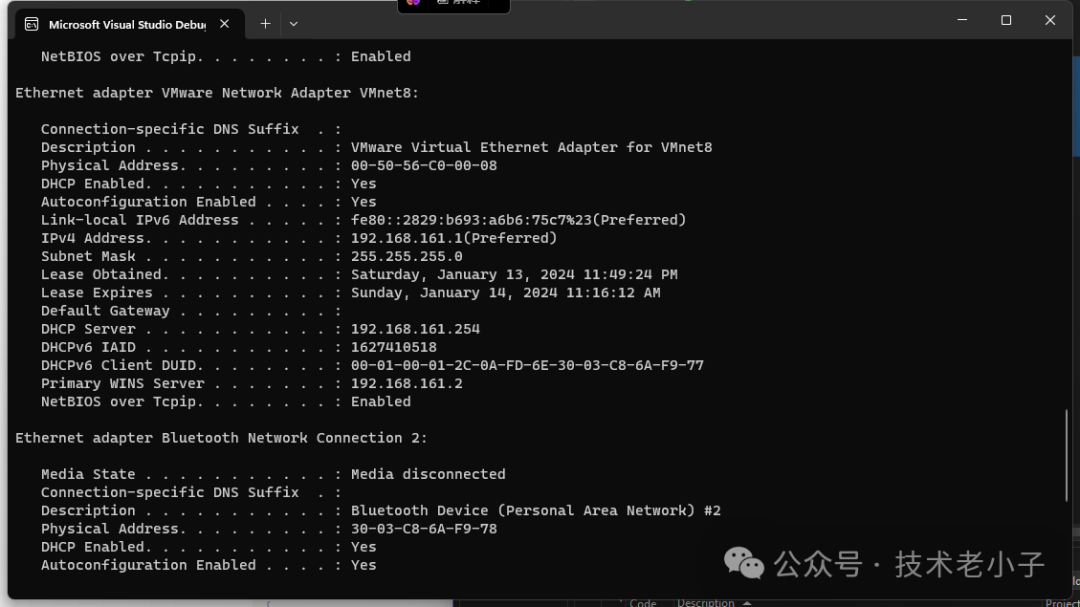
Task: Click the Ethernet adapter VMnet8 heading line
Action: pos(217,93)
